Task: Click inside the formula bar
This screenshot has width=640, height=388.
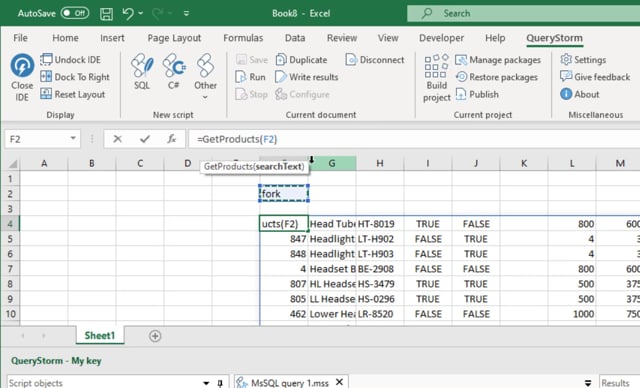Action: coord(414,139)
